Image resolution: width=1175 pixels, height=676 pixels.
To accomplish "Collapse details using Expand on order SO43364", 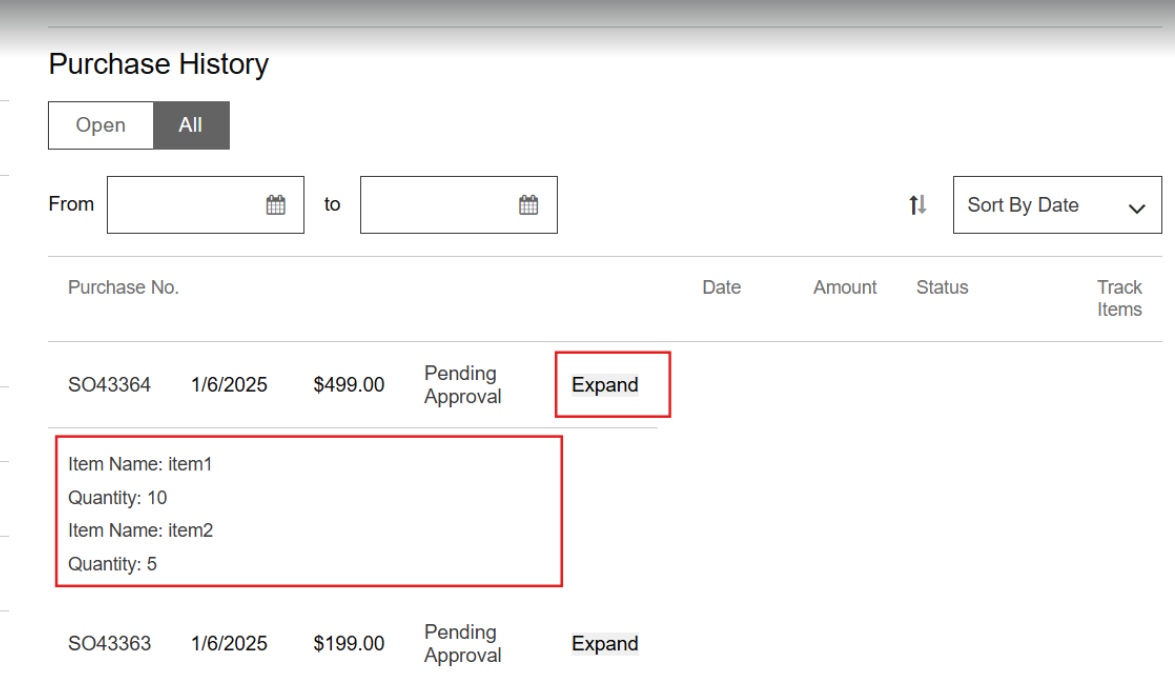I will click(605, 385).
